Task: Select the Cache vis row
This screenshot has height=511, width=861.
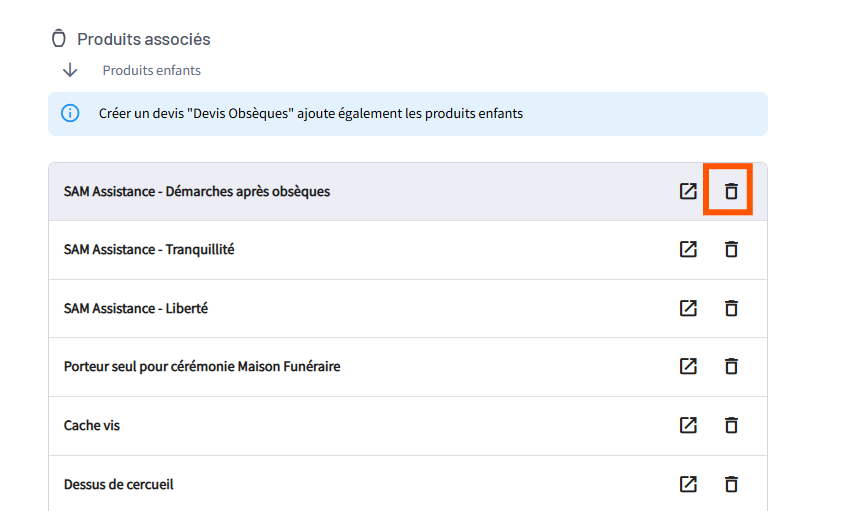Action: click(407, 426)
